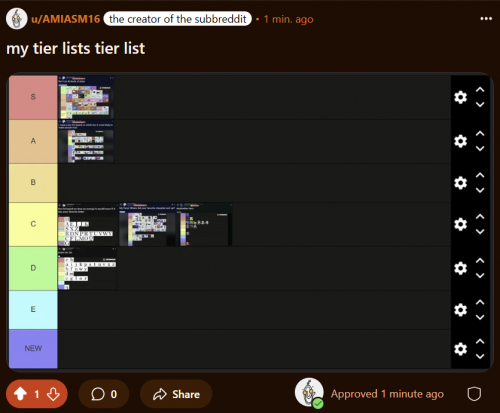500x413 pixels.
Task: Open settings gear for A tier row
Action: [461, 141]
